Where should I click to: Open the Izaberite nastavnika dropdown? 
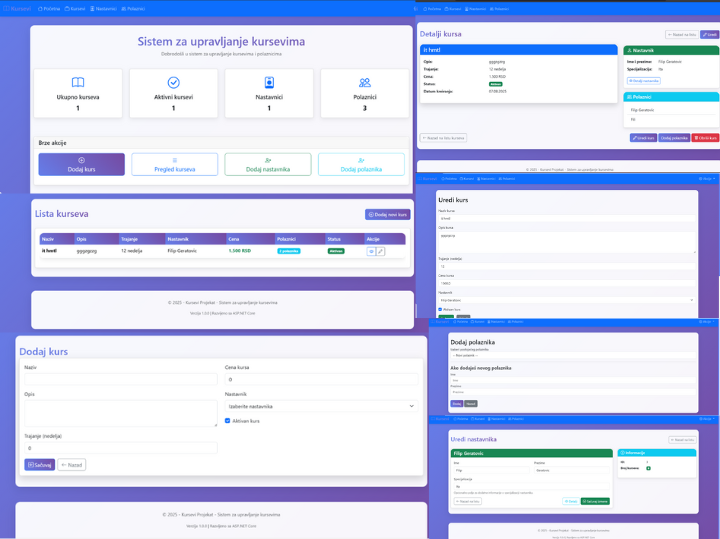click(x=320, y=406)
